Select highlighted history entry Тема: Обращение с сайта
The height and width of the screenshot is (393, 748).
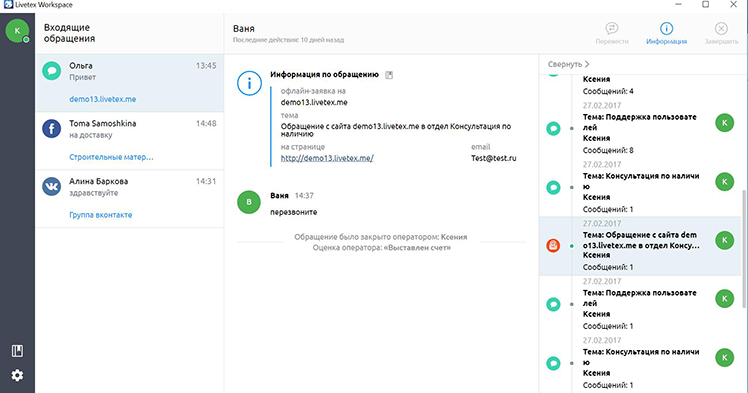[640, 246]
